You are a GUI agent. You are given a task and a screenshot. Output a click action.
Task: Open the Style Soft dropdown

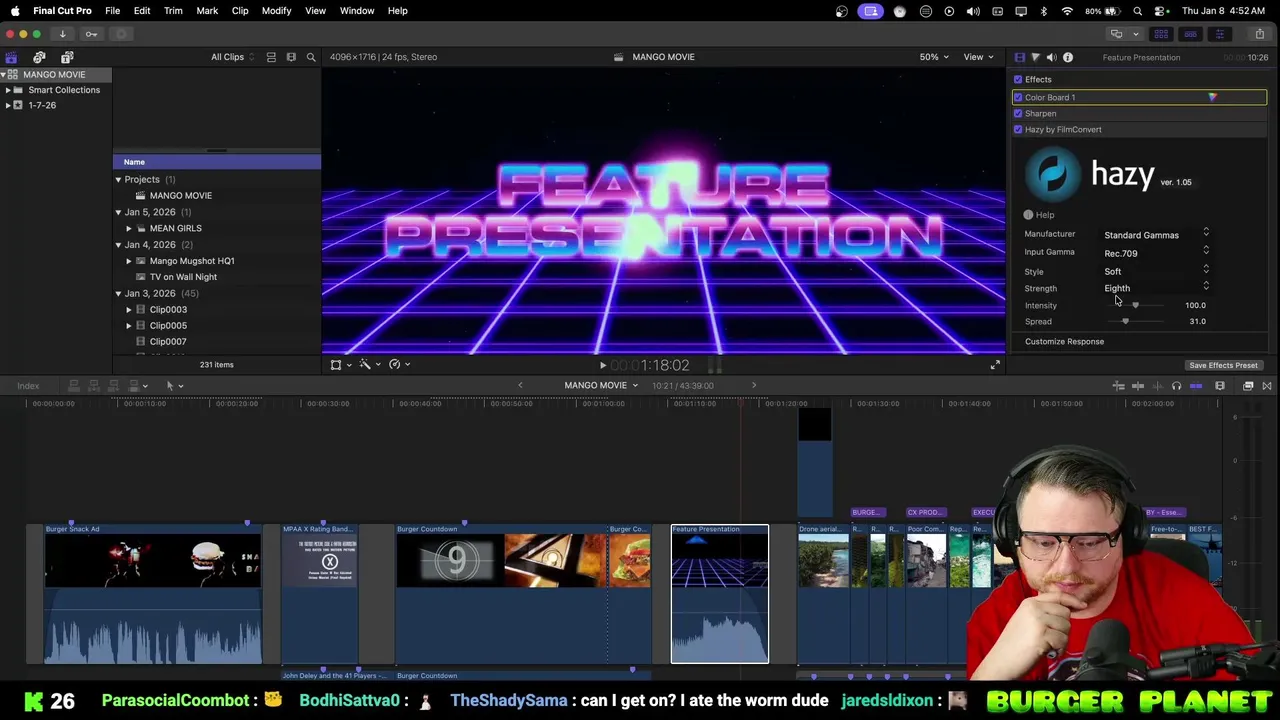point(1156,271)
